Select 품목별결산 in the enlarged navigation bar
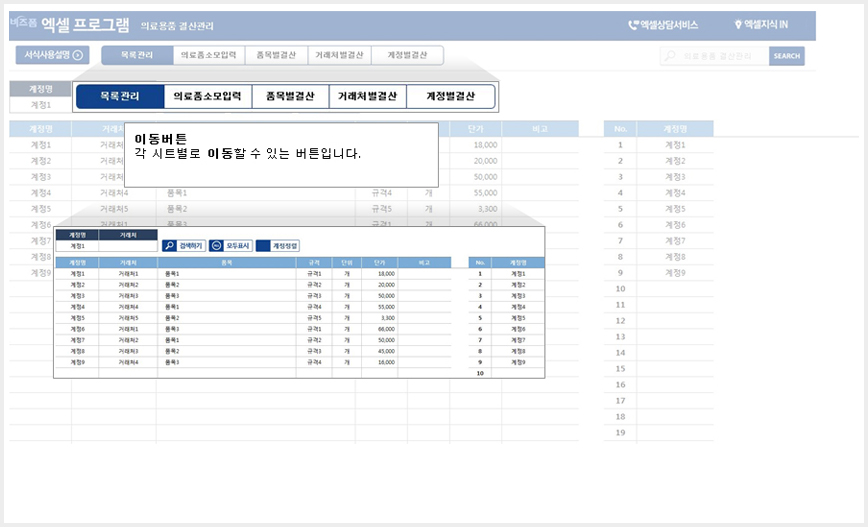The height and width of the screenshot is (527, 868). tap(290, 96)
